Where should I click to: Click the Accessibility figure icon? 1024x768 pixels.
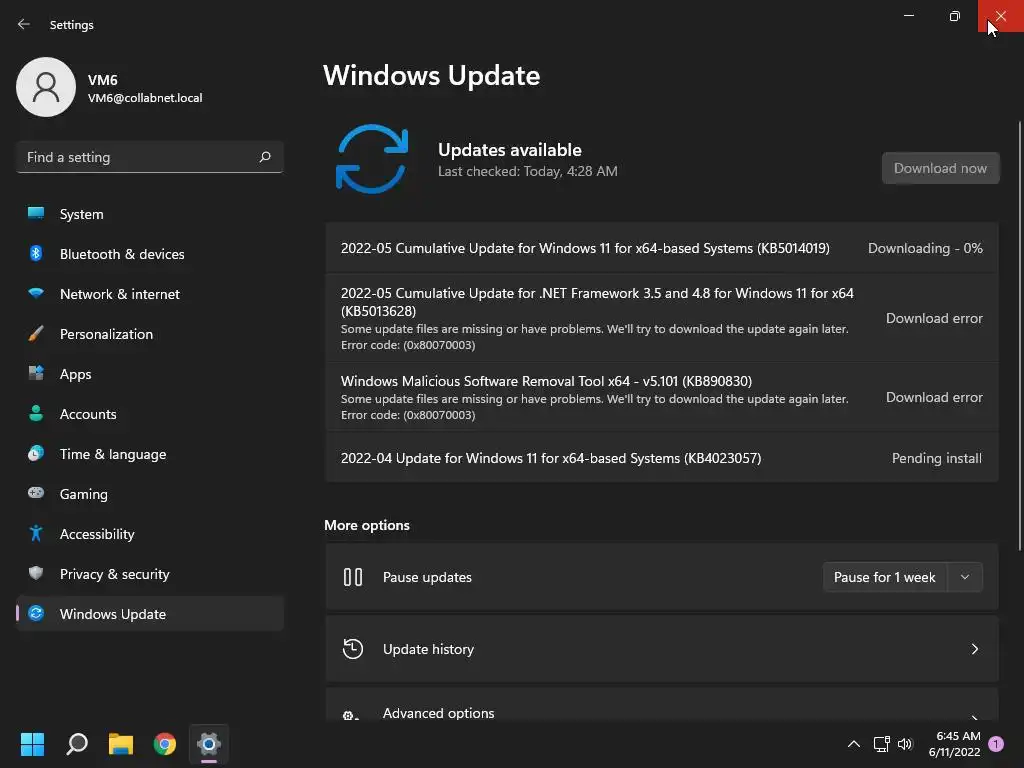(x=36, y=534)
